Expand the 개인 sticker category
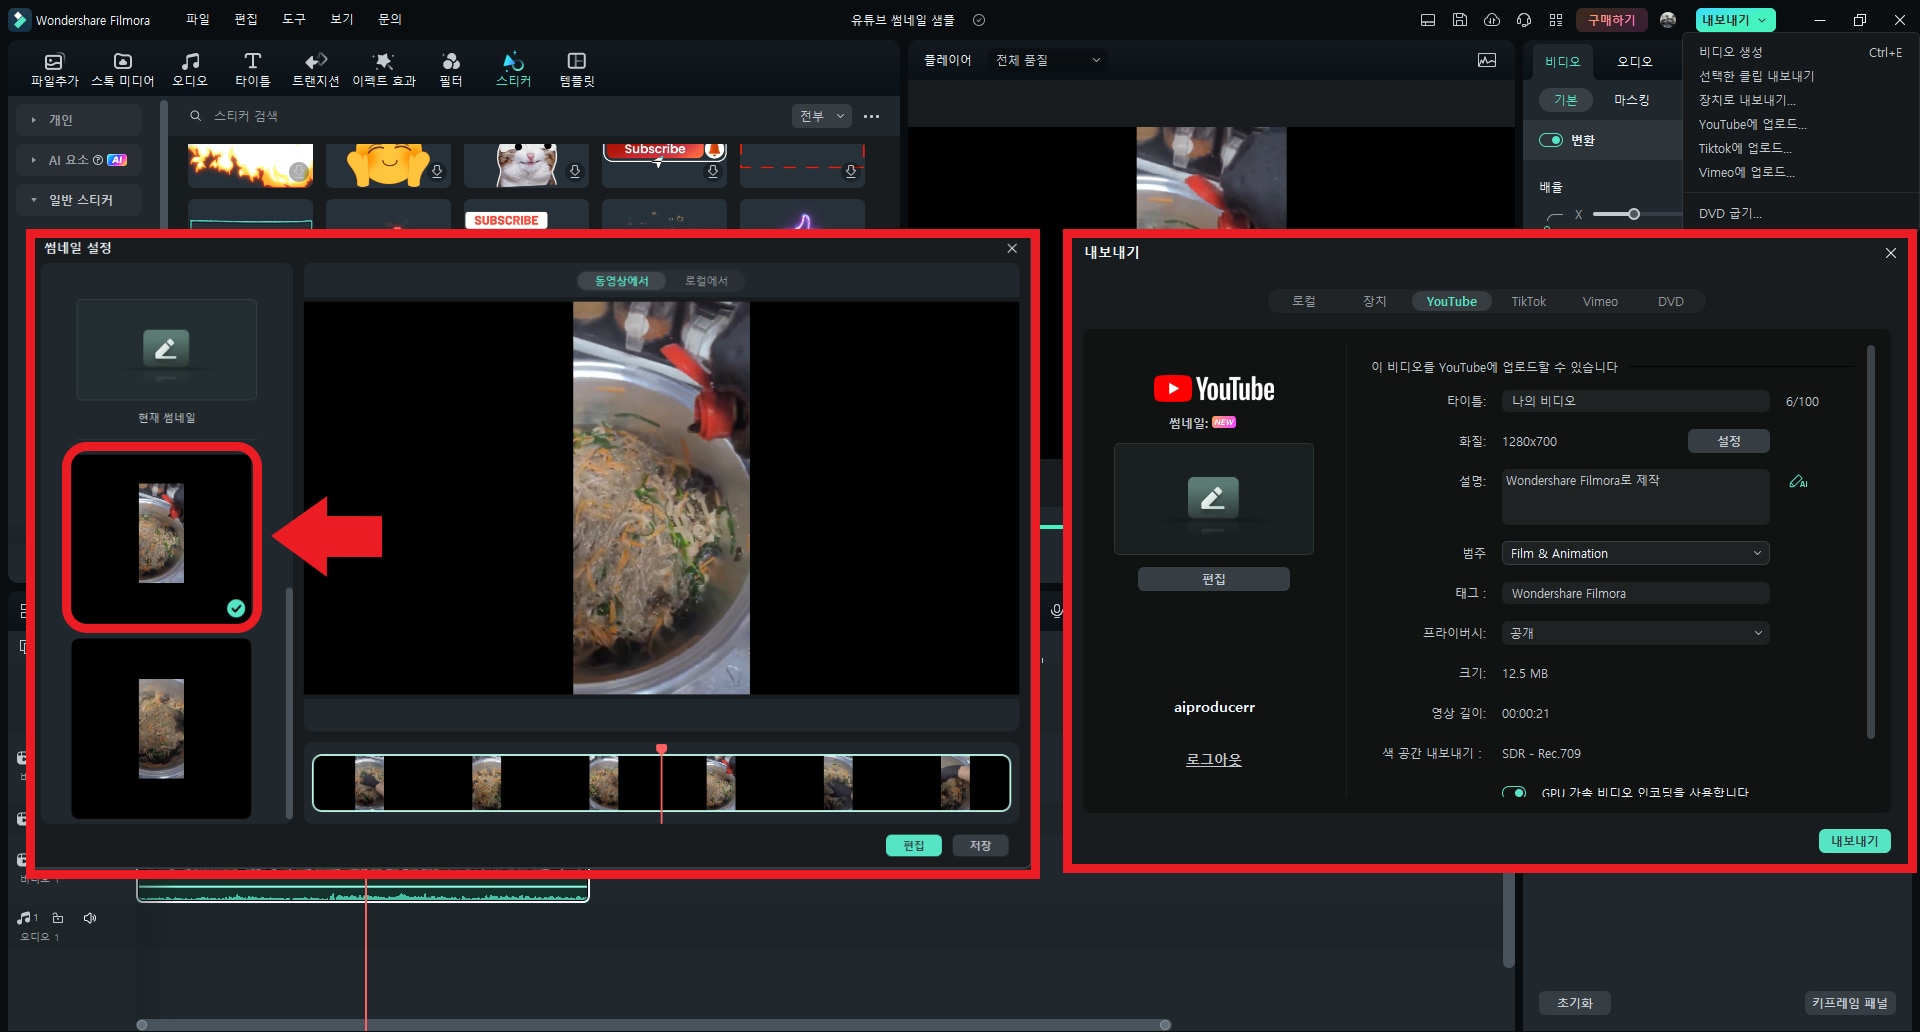Image resolution: width=1920 pixels, height=1032 pixels. tap(79, 120)
